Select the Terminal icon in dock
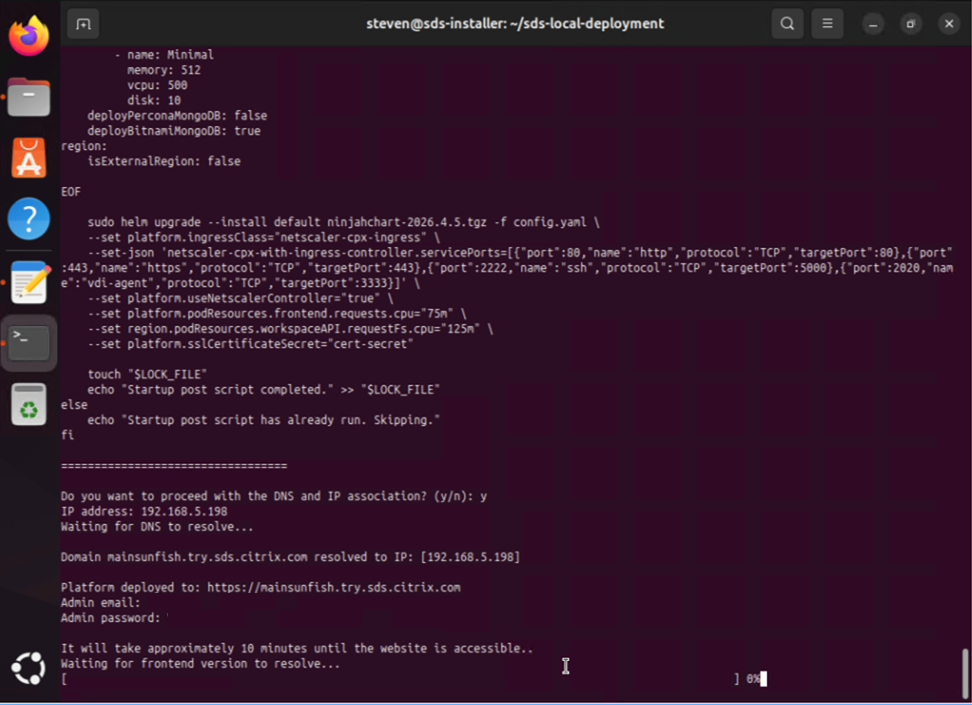The width and height of the screenshot is (972, 705). 29,343
